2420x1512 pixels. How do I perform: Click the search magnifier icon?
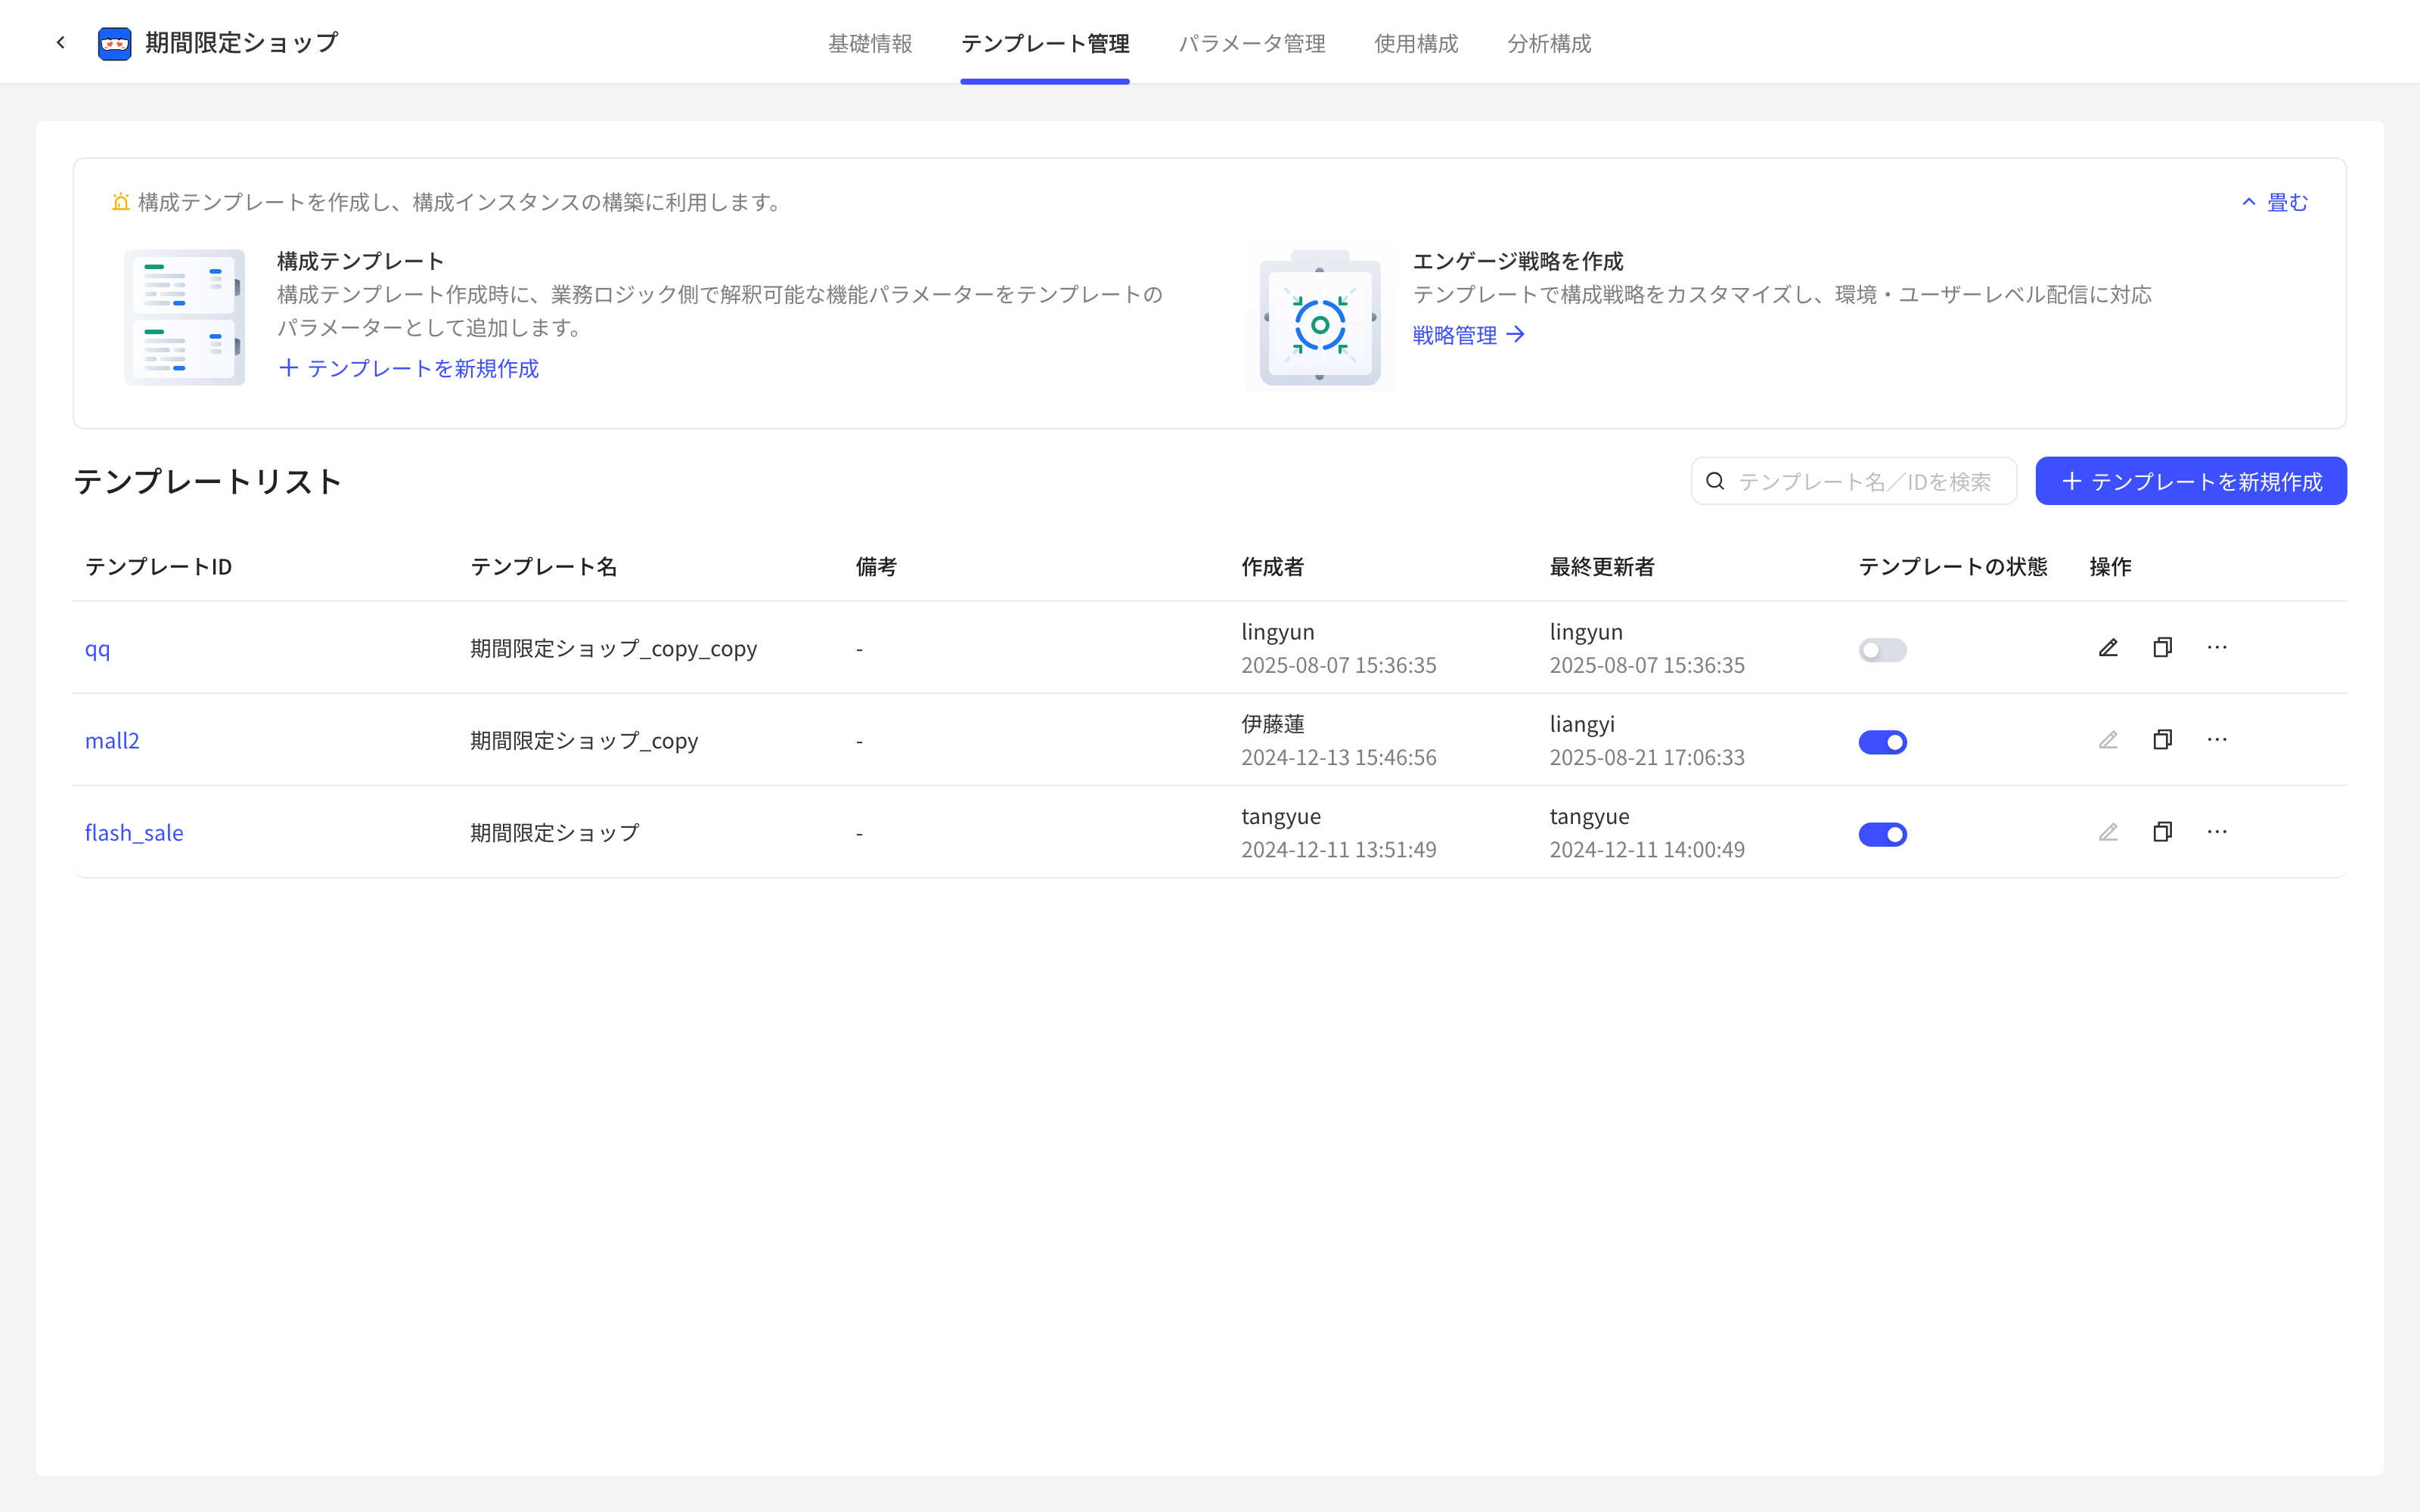(x=1715, y=481)
